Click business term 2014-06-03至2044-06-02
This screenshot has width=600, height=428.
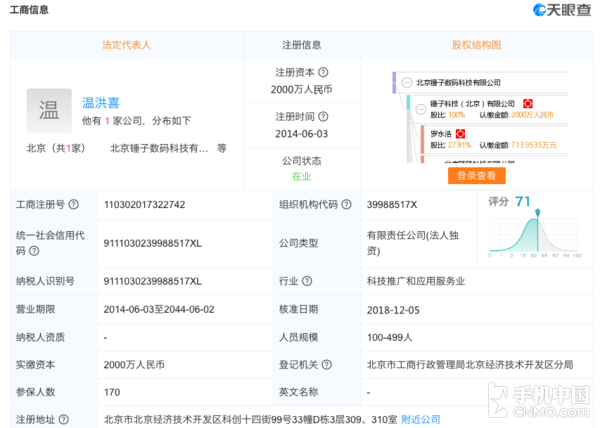pos(159,309)
